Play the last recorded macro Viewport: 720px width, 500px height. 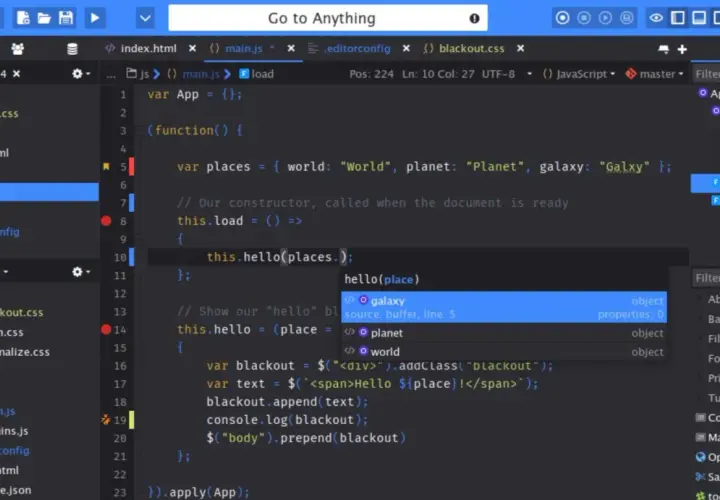605,18
